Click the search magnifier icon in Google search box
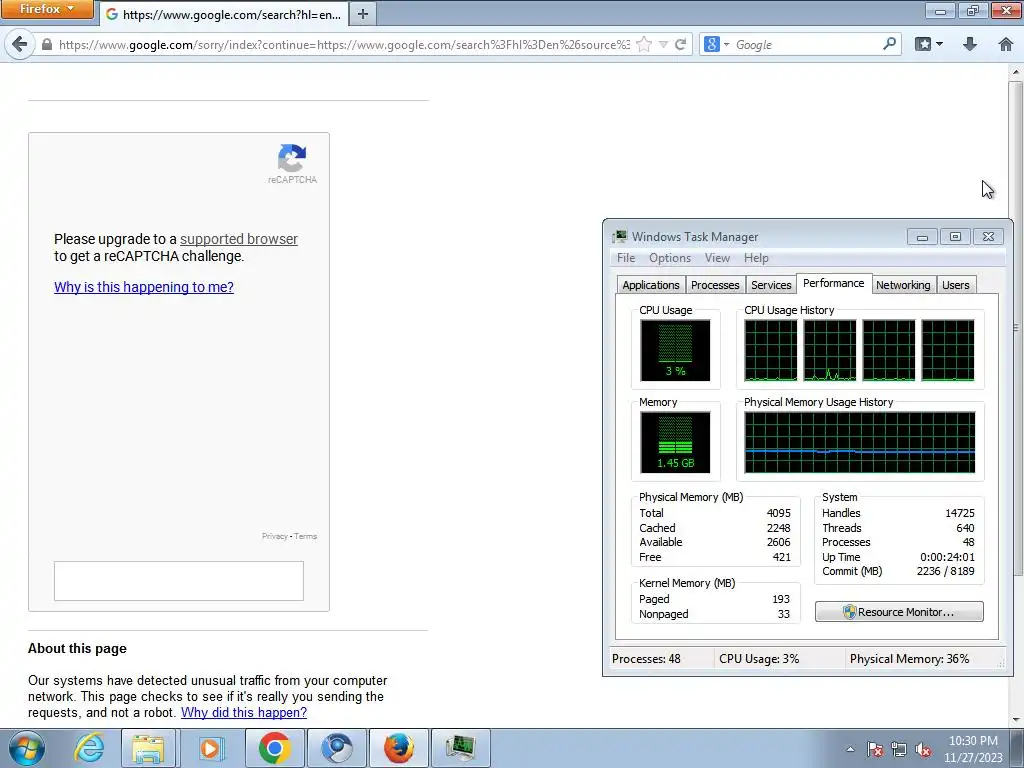Screen dimensions: 1024x768 click(x=889, y=44)
